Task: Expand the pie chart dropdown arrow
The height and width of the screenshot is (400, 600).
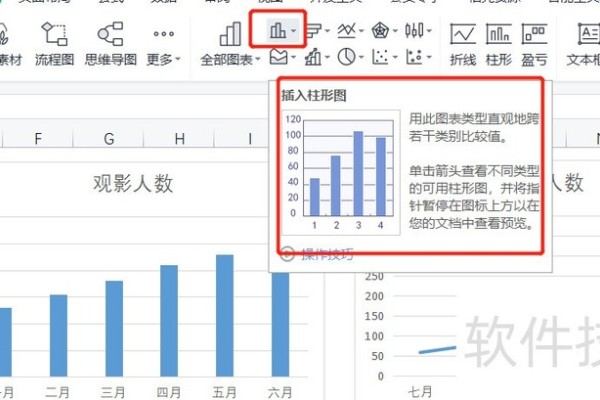Action: click(361, 57)
